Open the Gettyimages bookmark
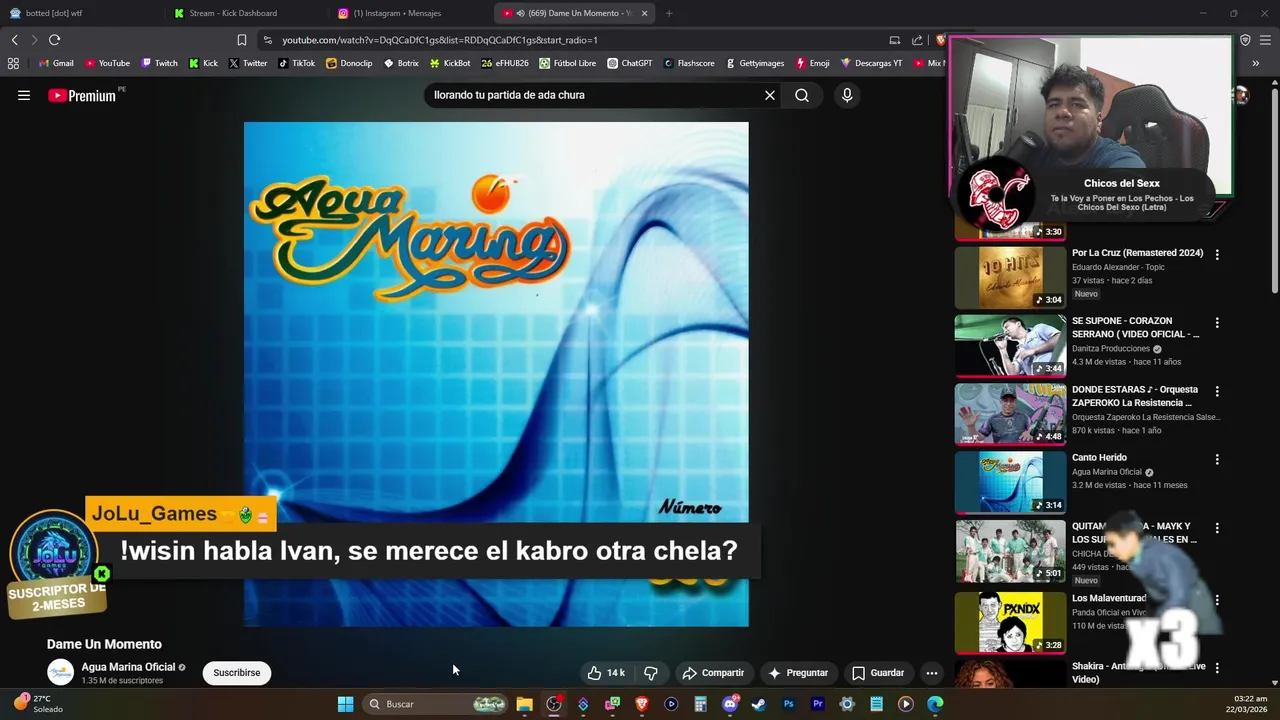Viewport: 1280px width, 720px height. (x=755, y=63)
